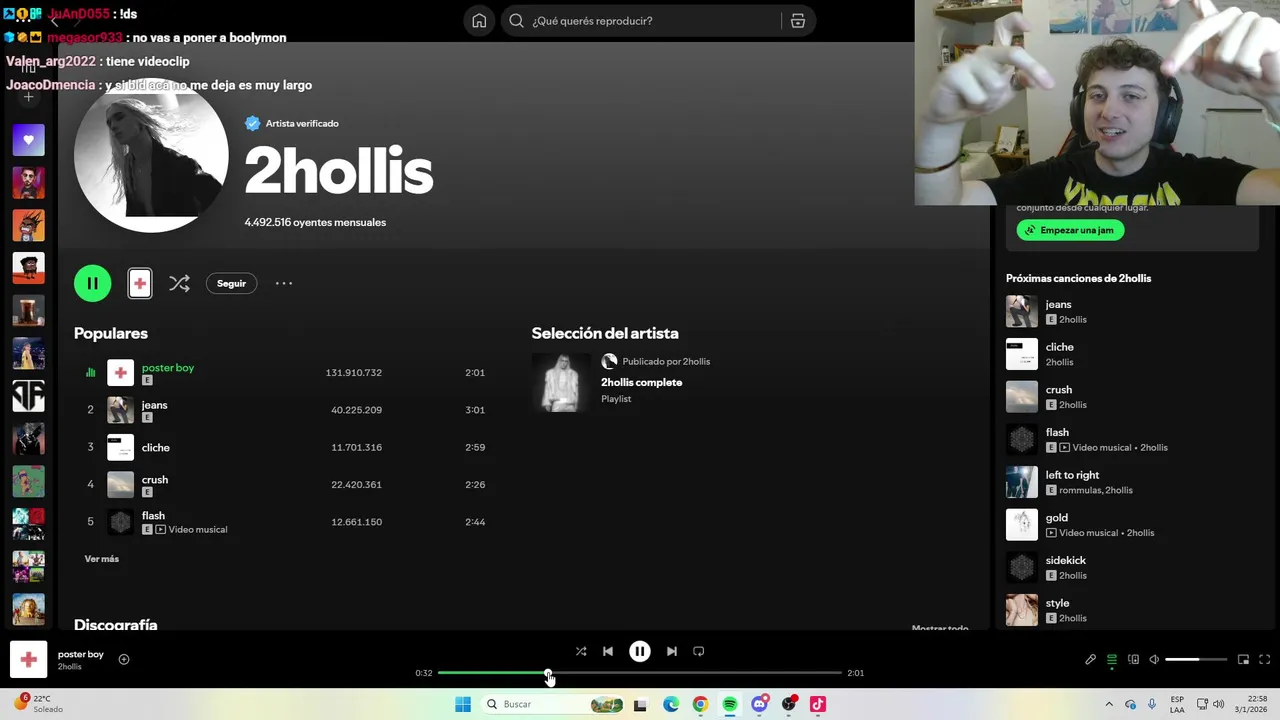This screenshot has width=1280, height=720.
Task: Click Empezar una jam button
Action: pos(1070,230)
